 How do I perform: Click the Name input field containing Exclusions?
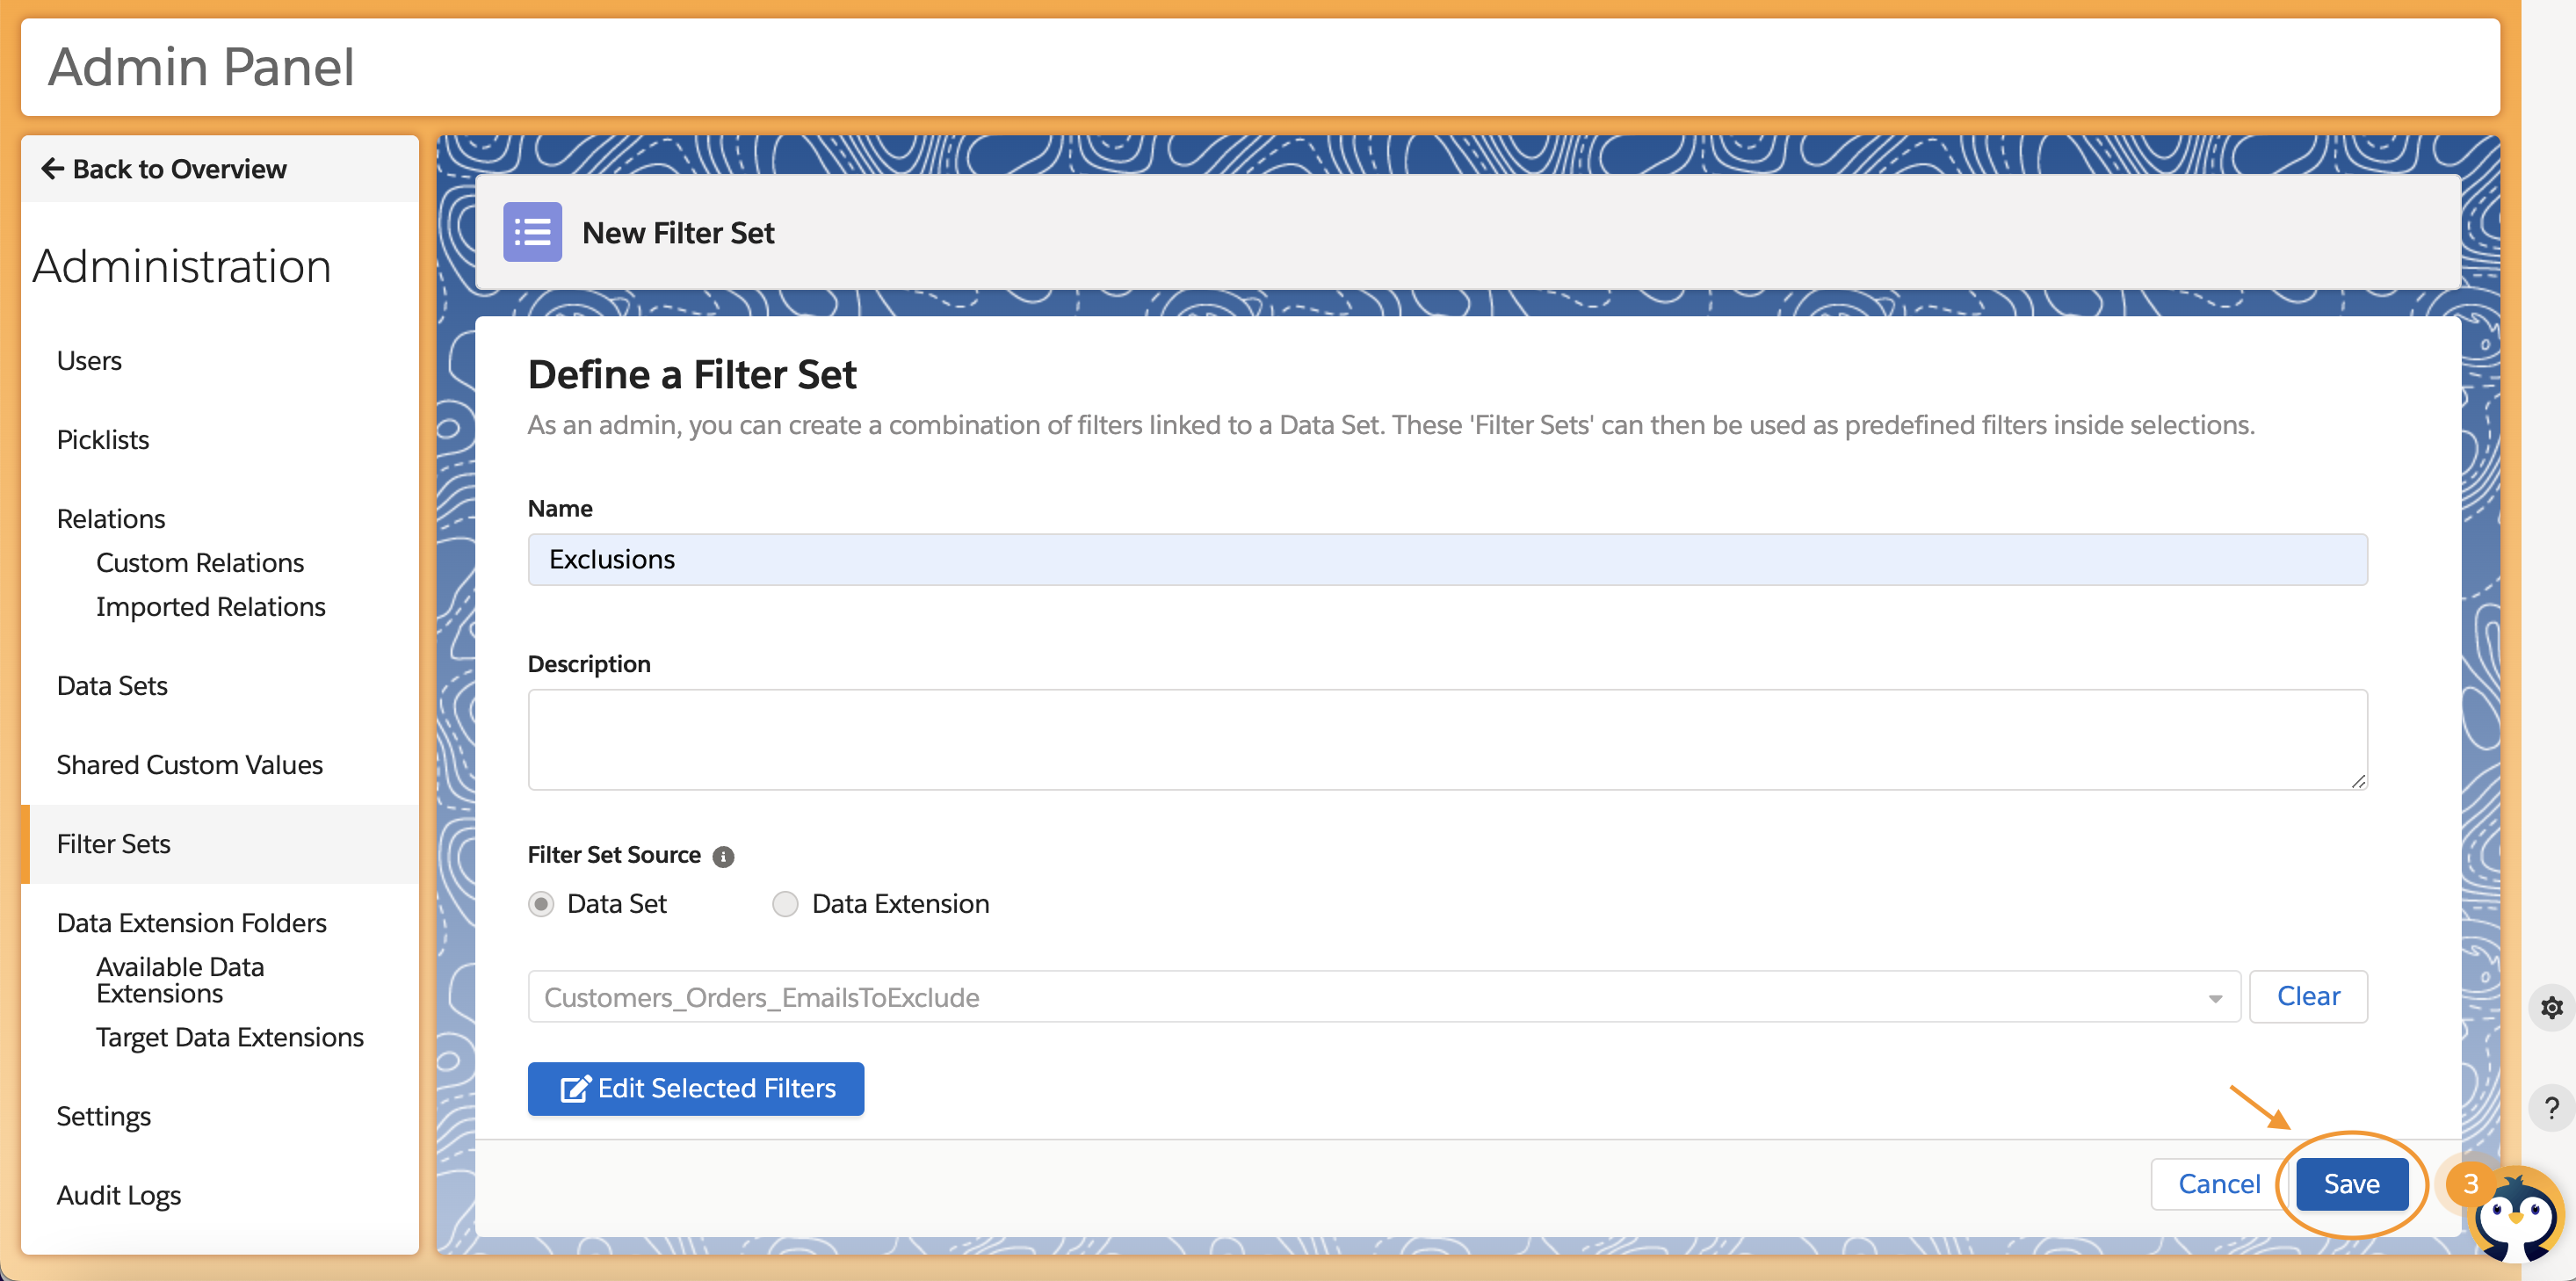pos(1447,559)
